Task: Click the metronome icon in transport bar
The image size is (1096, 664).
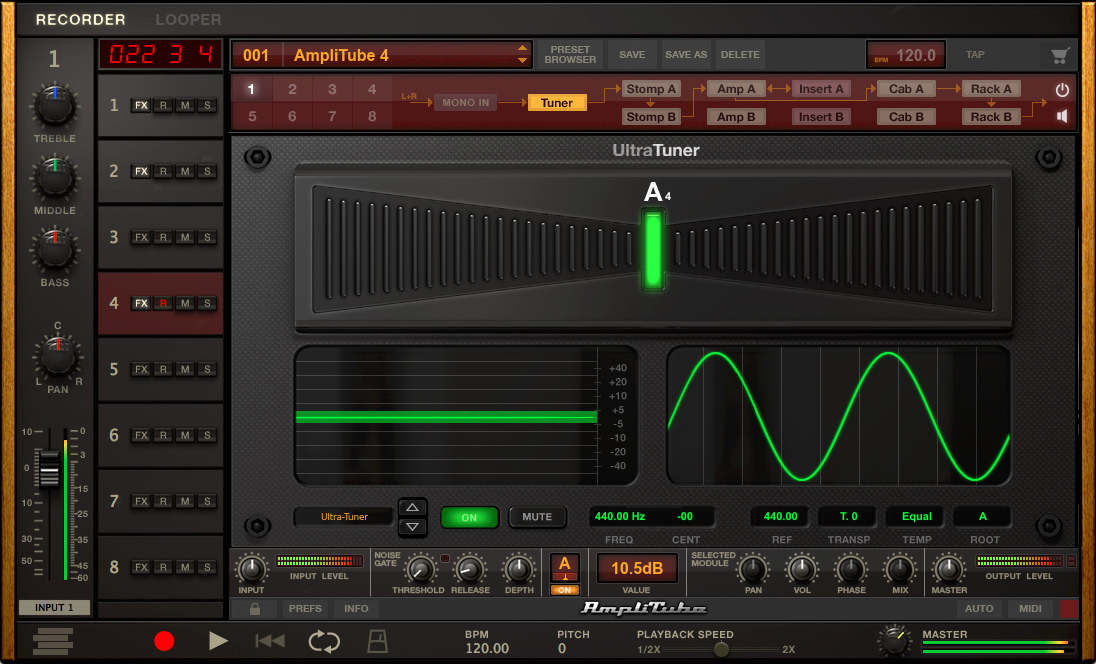Action: click(x=377, y=641)
